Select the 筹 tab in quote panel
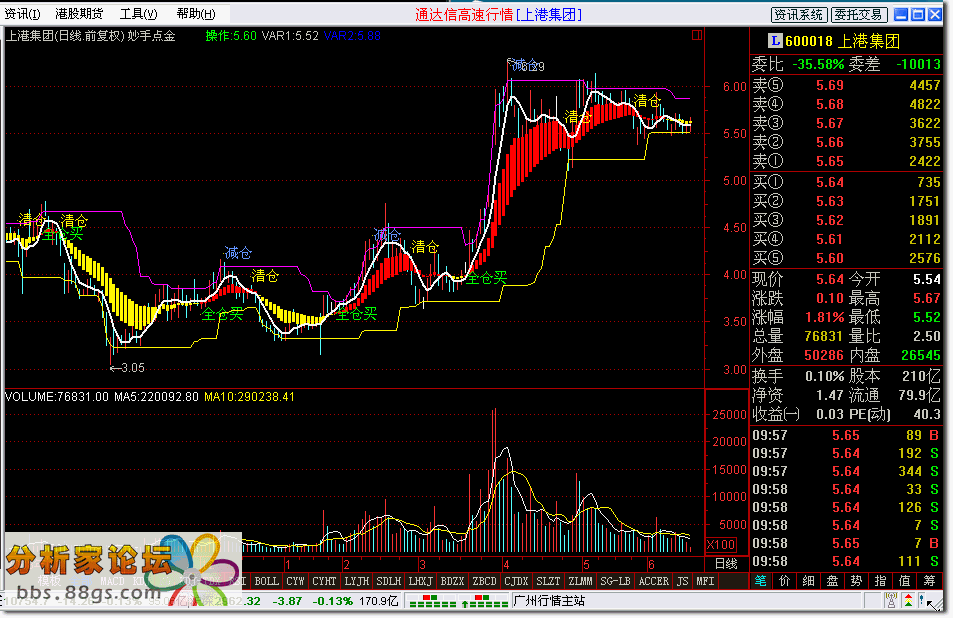 929,581
